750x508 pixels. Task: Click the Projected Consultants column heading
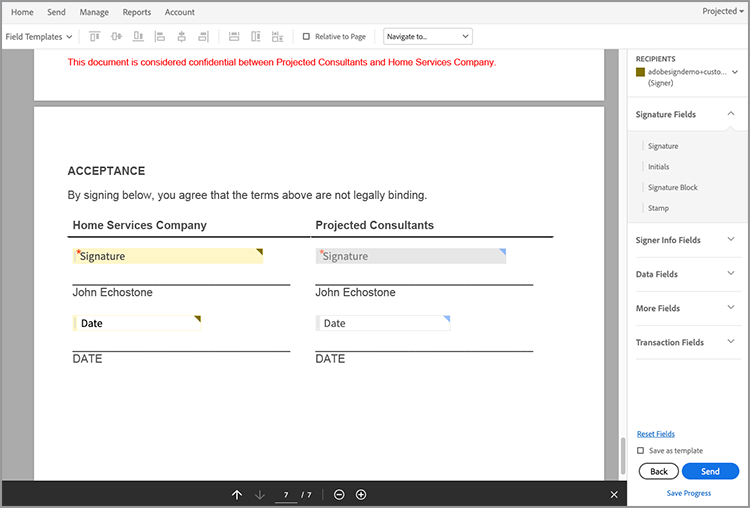375,225
